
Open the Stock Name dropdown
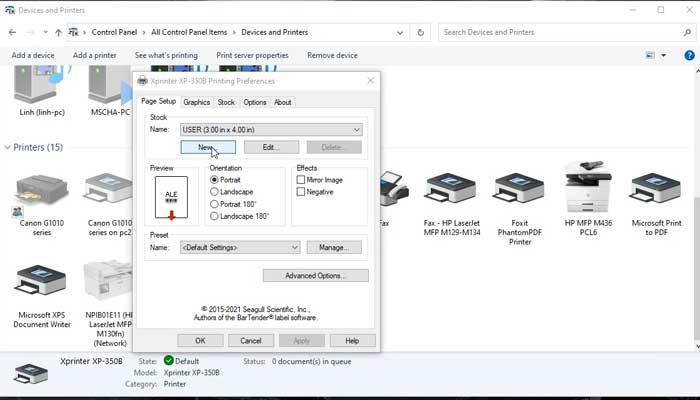pos(271,130)
